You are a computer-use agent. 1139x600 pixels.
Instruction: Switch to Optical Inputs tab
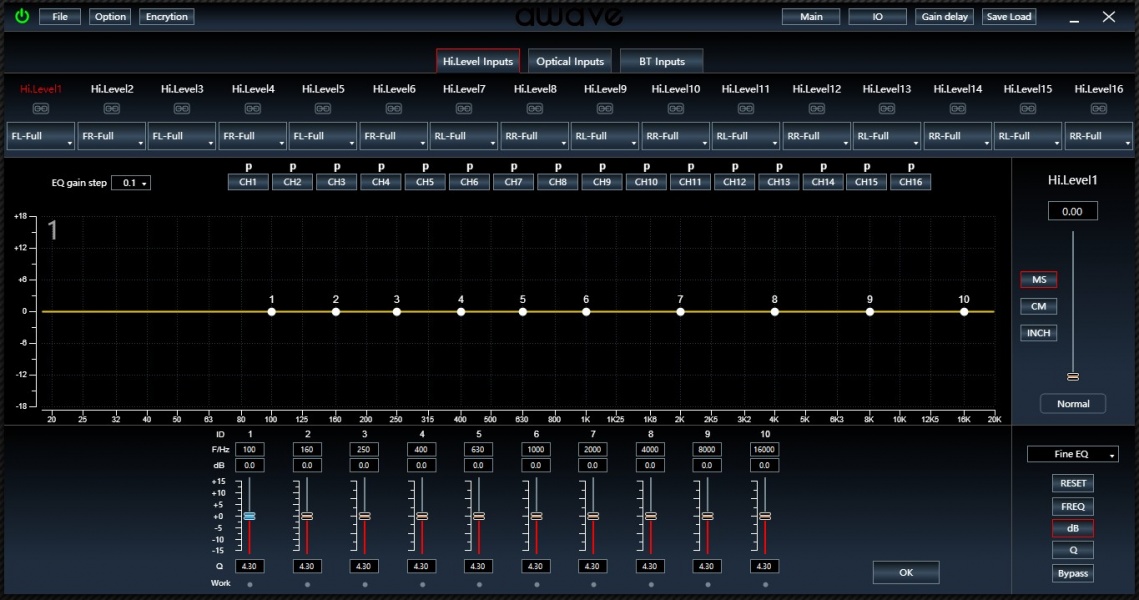(570, 61)
